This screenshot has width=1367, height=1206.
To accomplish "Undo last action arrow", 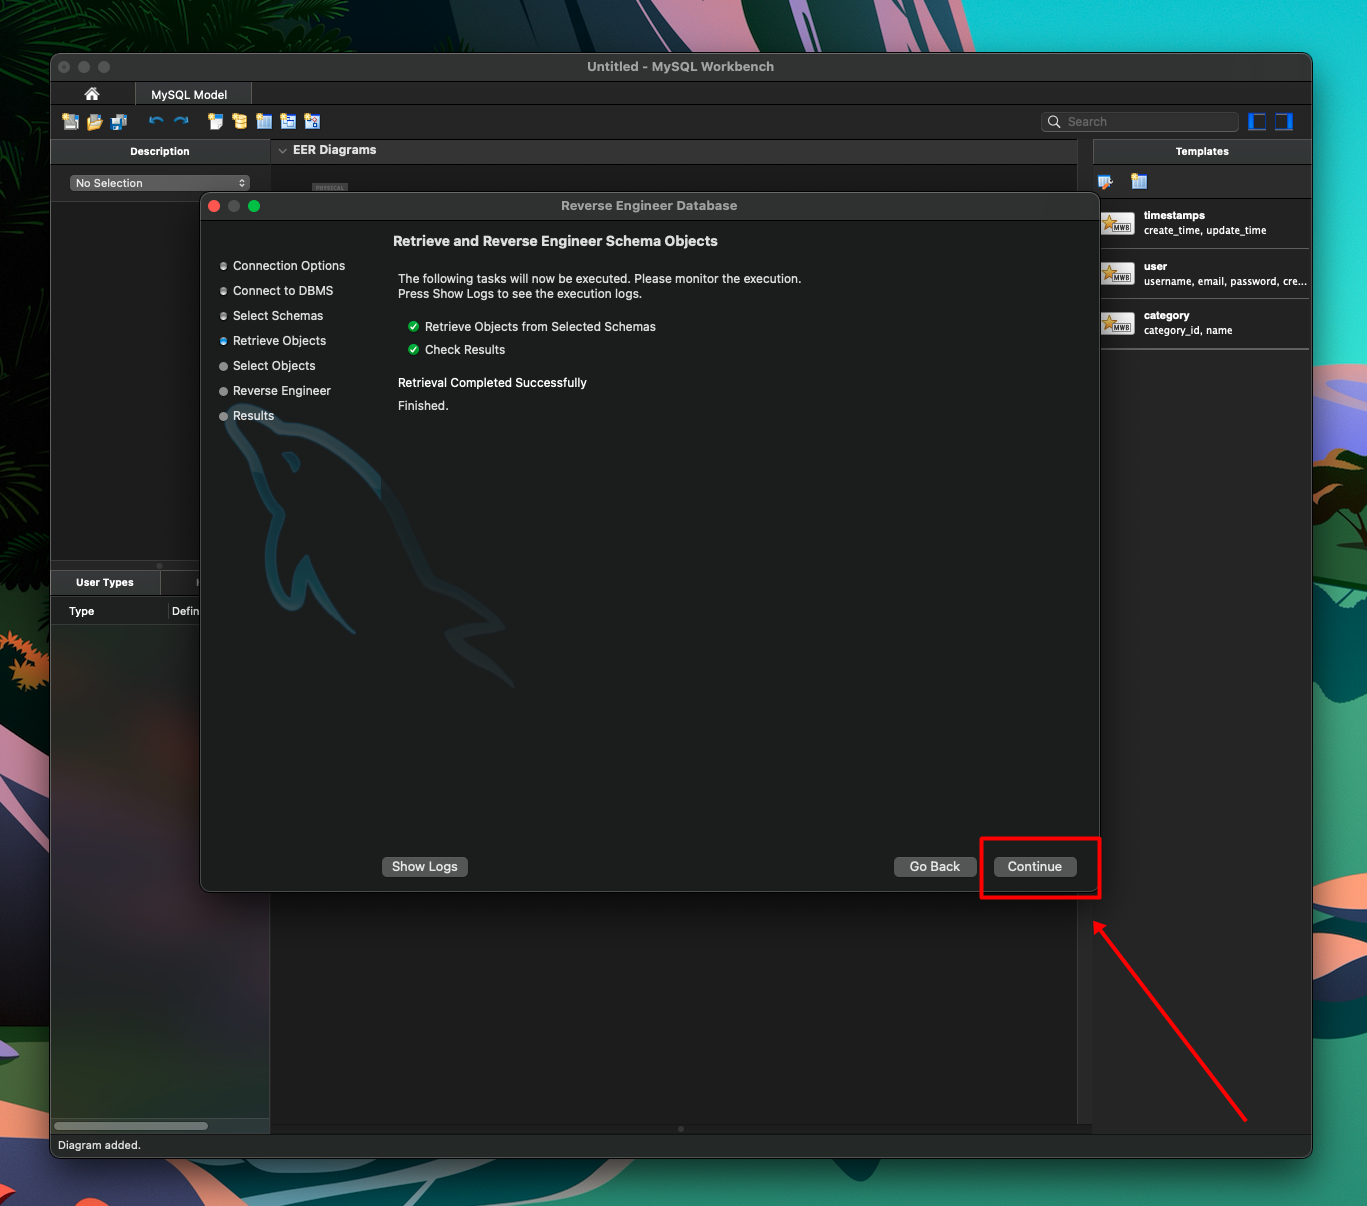I will click(x=156, y=121).
